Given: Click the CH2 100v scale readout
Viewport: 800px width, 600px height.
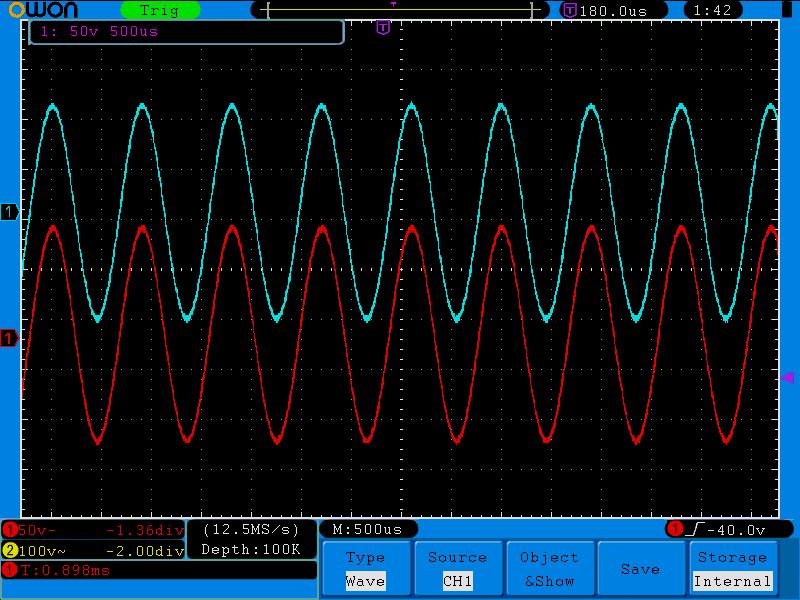Looking at the screenshot, I should pyautogui.click(x=42, y=551).
